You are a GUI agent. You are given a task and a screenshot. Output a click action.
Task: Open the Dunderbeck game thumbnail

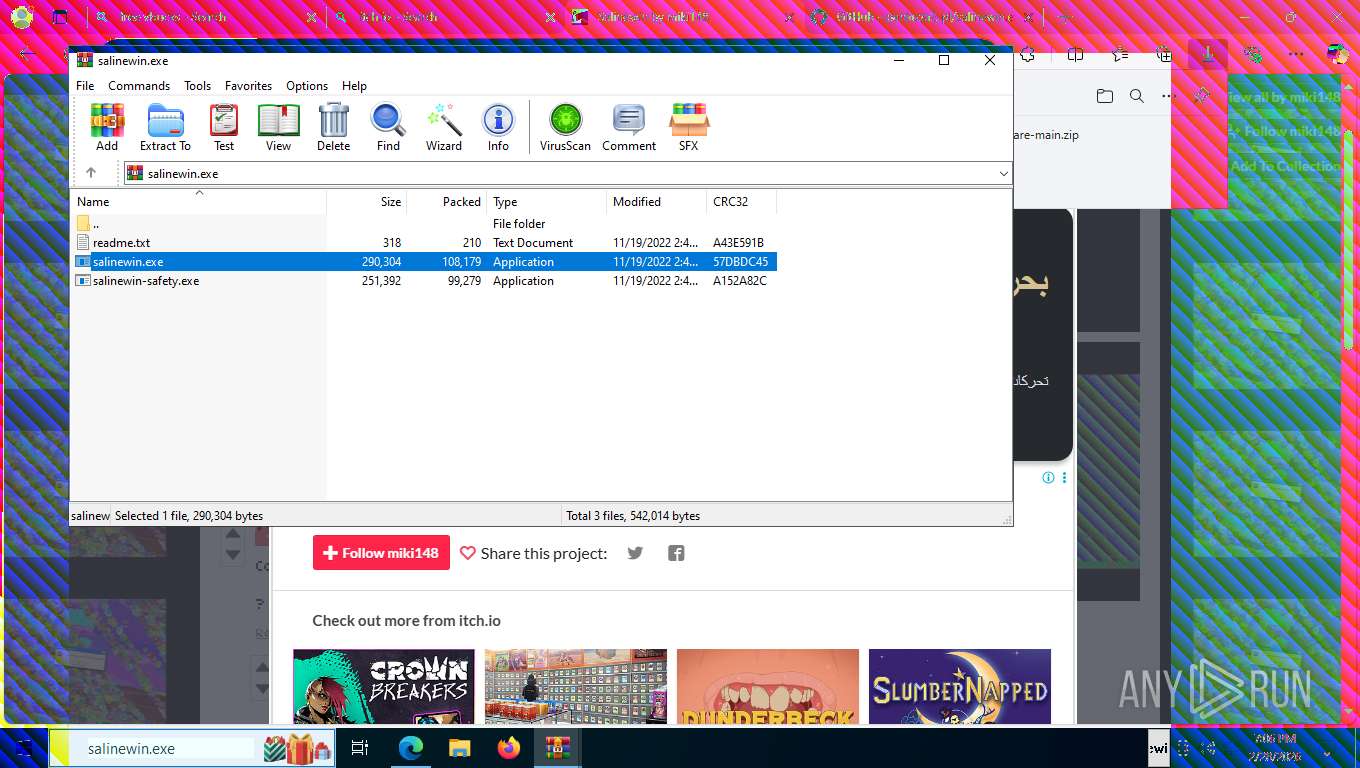768,686
